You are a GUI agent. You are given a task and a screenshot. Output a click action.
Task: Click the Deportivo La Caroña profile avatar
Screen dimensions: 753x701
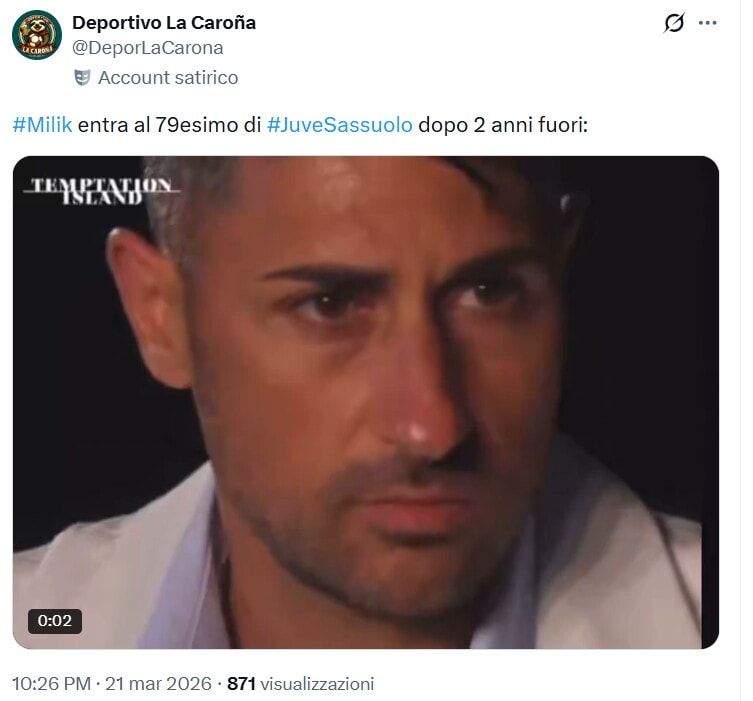point(37,35)
